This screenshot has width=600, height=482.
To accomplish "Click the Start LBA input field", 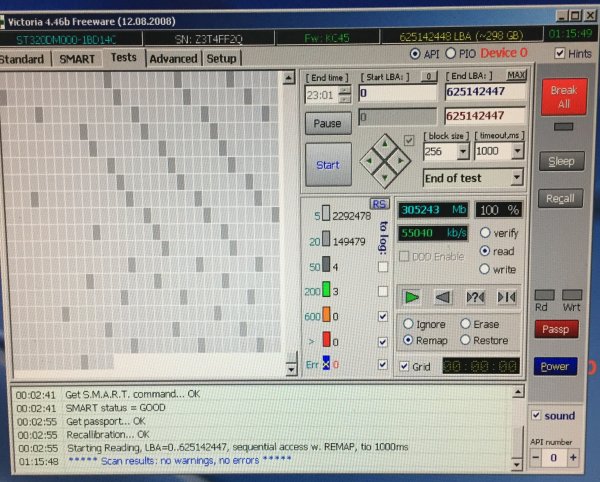I will pyautogui.click(x=398, y=93).
